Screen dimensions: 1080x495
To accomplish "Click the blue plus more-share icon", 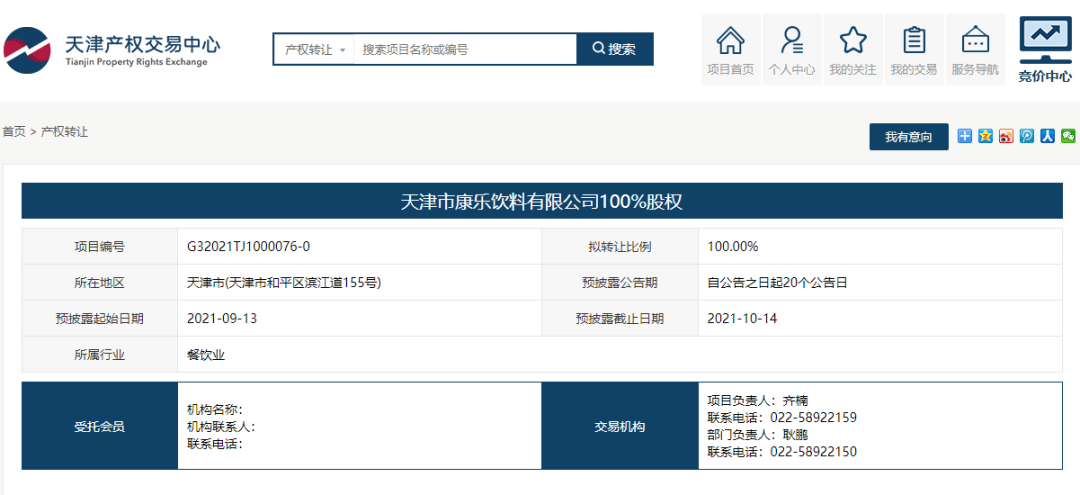I will tap(965, 136).
